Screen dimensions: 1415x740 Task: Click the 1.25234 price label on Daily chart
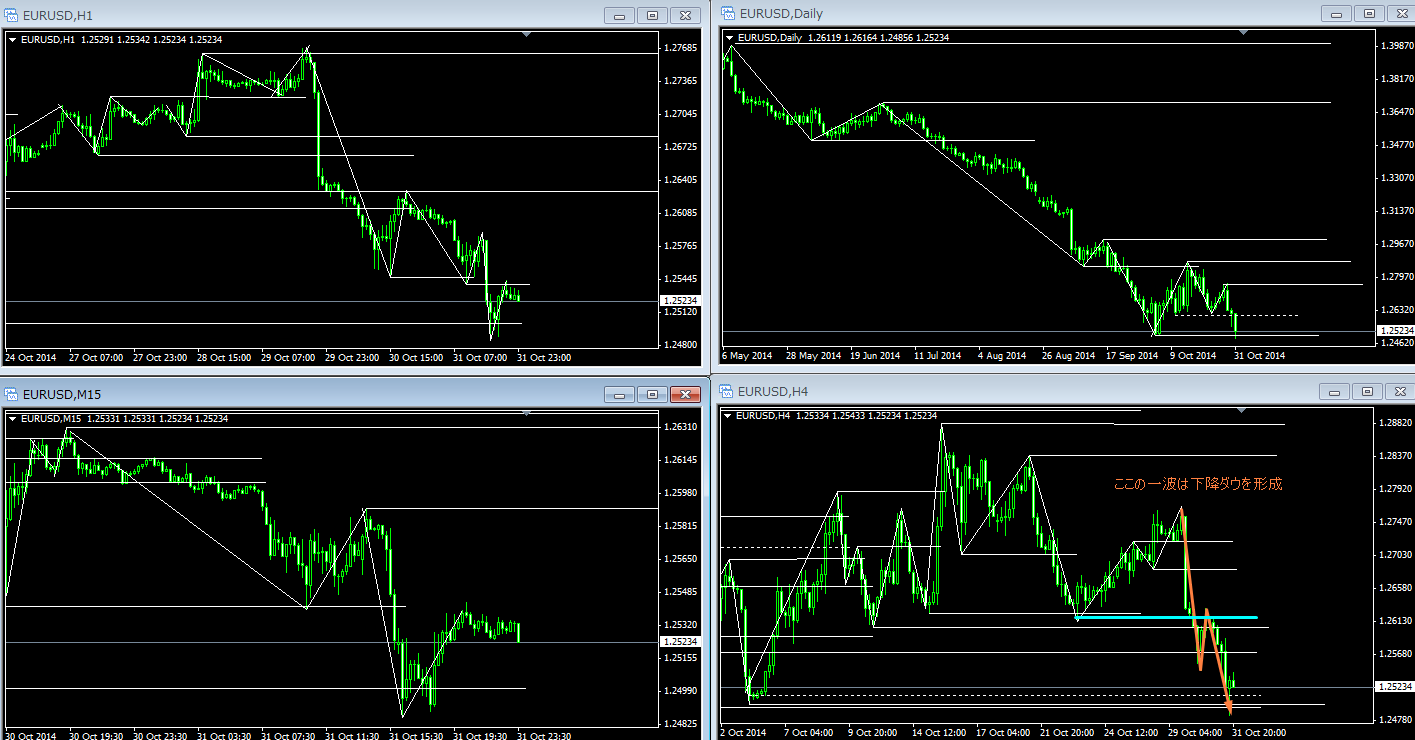click(x=1396, y=330)
